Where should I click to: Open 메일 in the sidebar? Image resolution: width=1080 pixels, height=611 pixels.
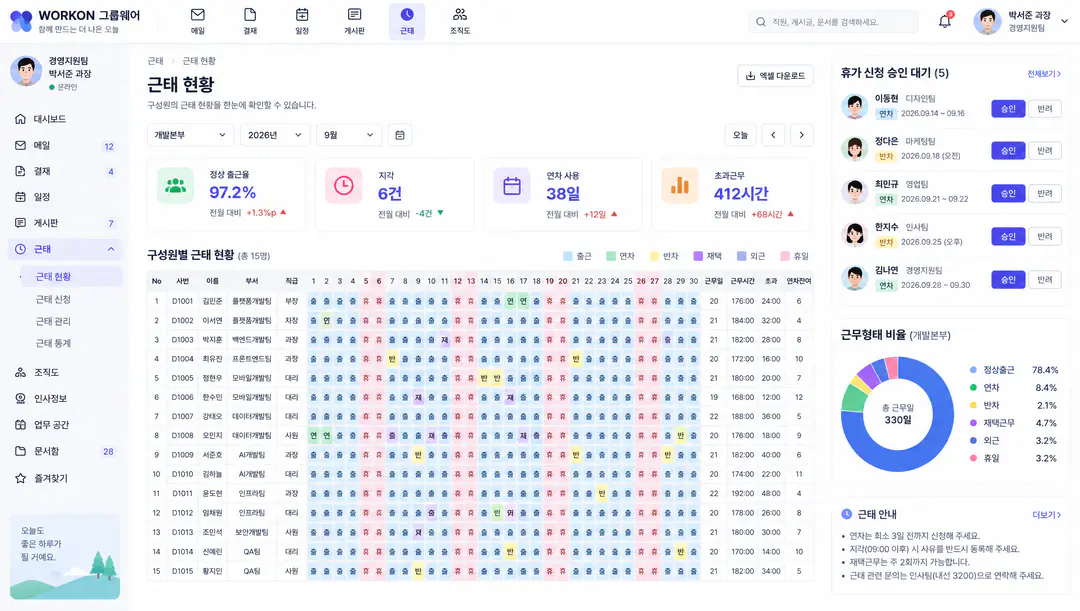(65, 145)
